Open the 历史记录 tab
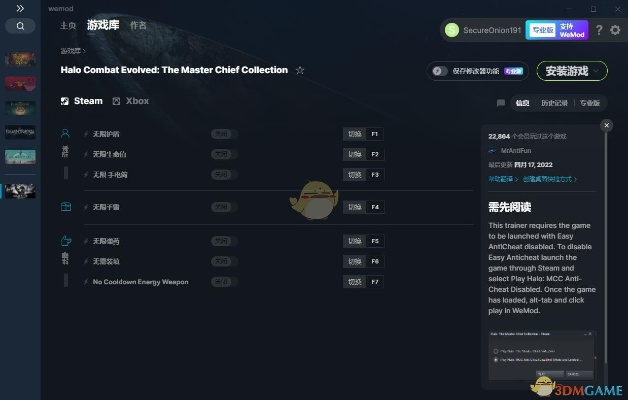 pyautogui.click(x=555, y=103)
